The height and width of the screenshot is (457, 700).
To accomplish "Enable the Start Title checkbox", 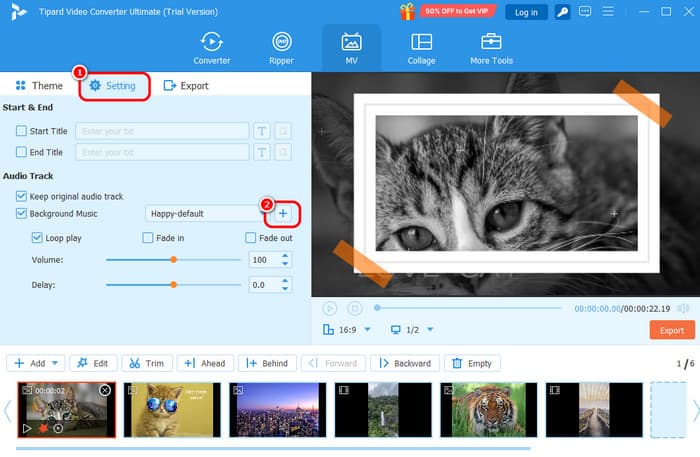I will coord(22,131).
